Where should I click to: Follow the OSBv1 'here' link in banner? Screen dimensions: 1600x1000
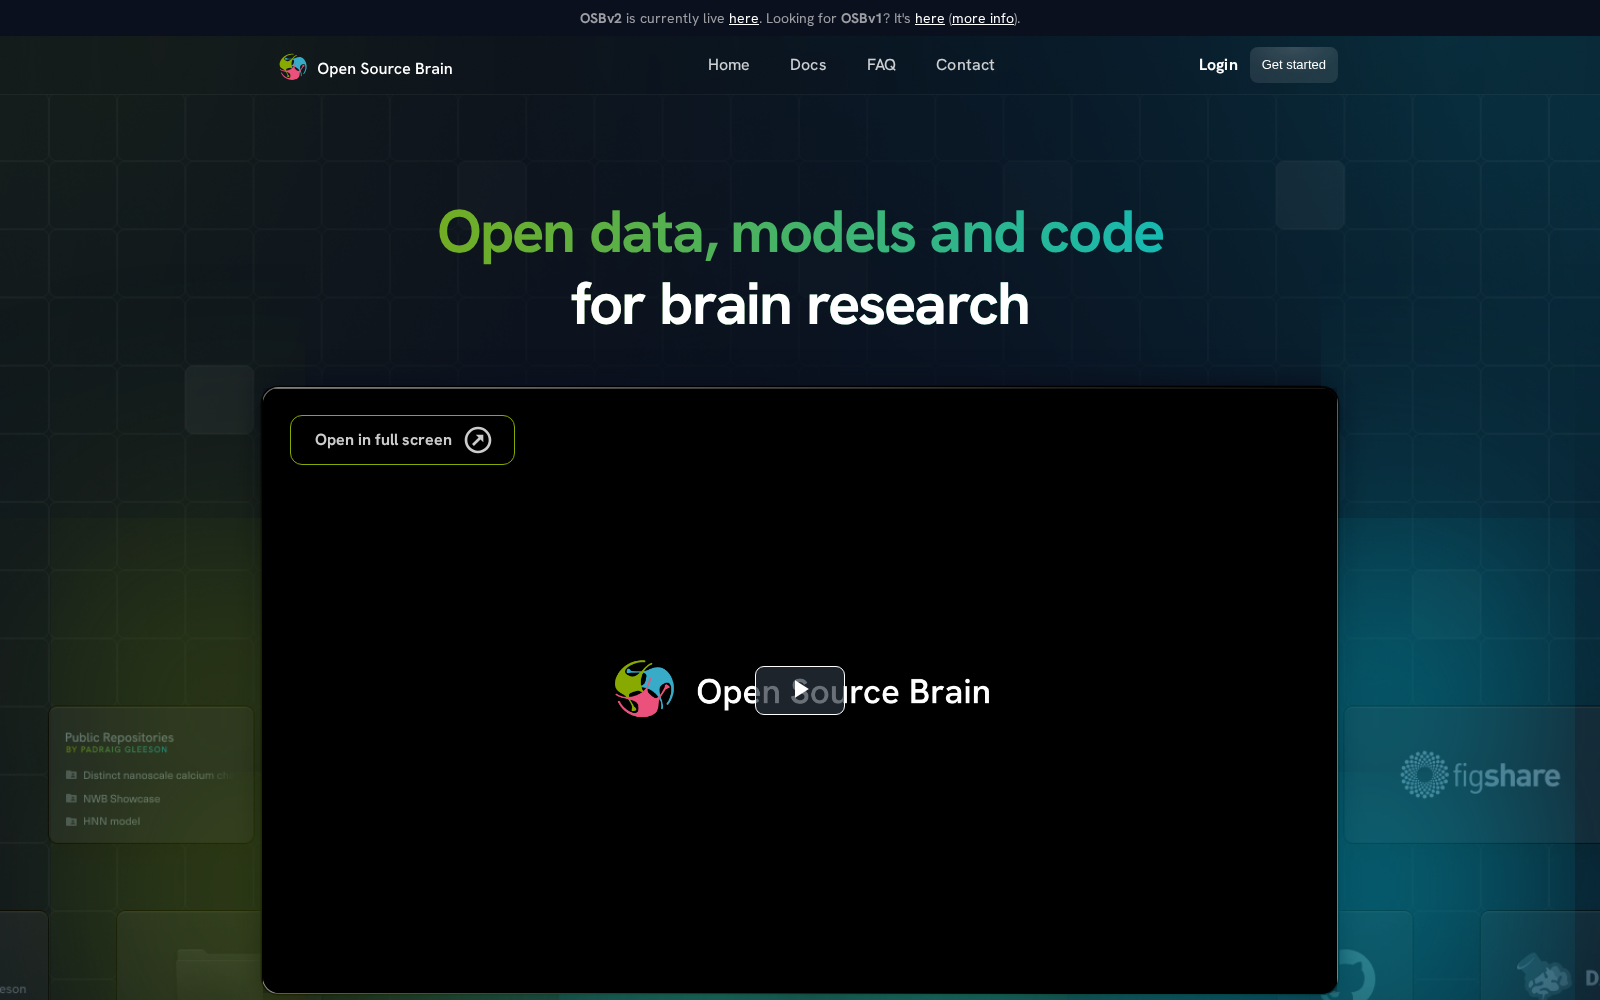tap(929, 18)
